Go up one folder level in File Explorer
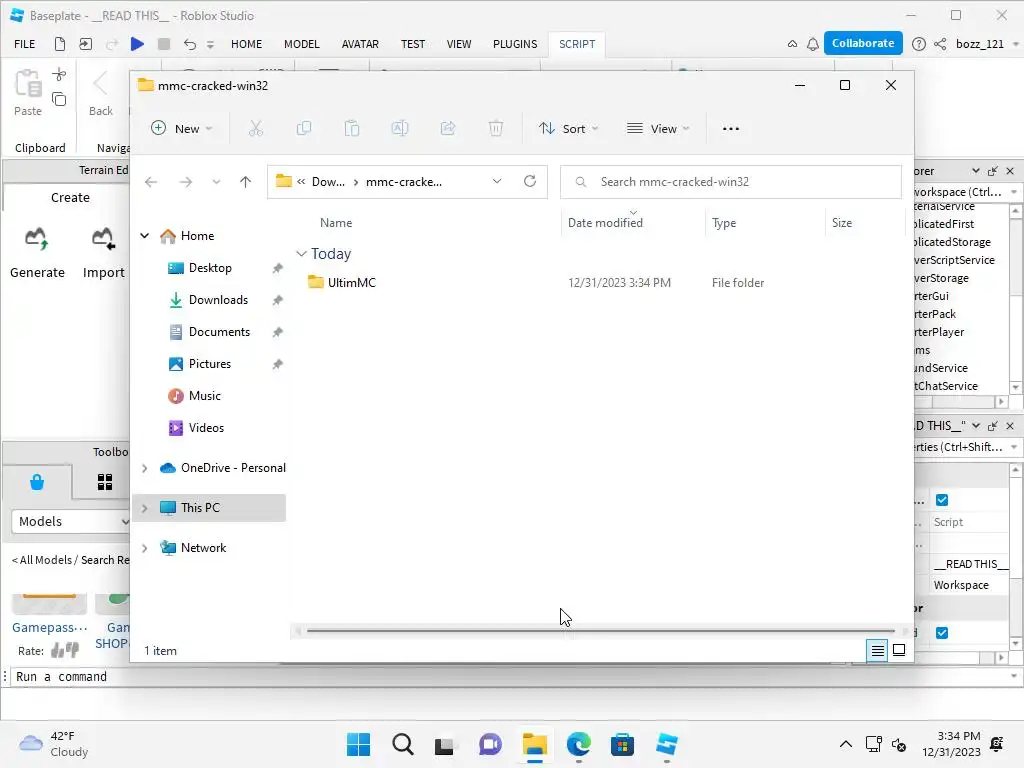 pos(246,182)
